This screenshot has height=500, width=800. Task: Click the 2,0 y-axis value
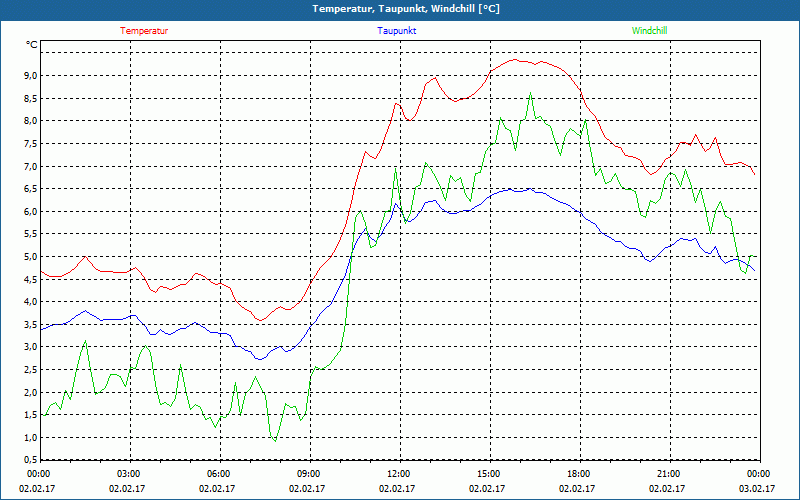31,392
